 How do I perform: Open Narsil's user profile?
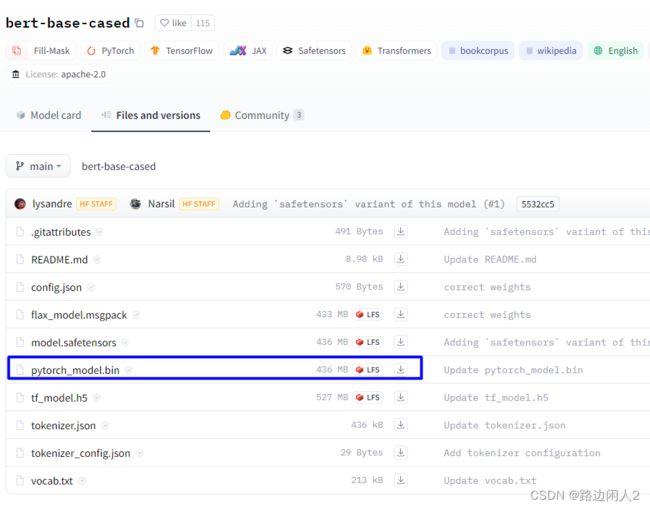pos(161,204)
